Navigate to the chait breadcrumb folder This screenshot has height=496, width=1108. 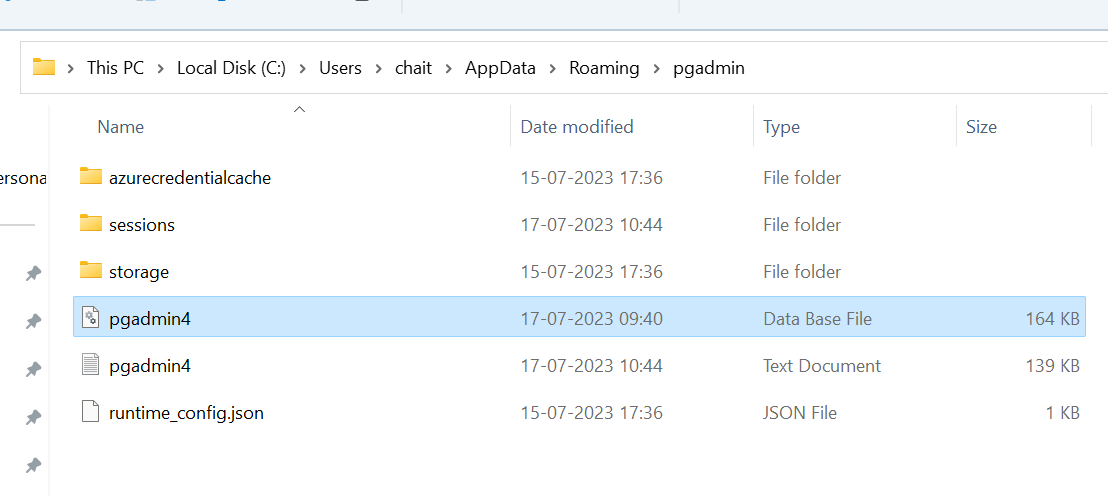click(413, 68)
